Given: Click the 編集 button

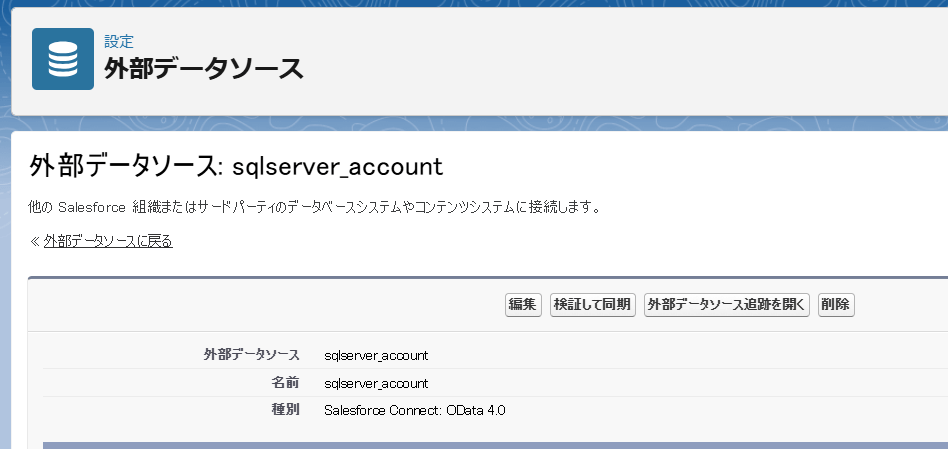Looking at the screenshot, I should click(523, 305).
